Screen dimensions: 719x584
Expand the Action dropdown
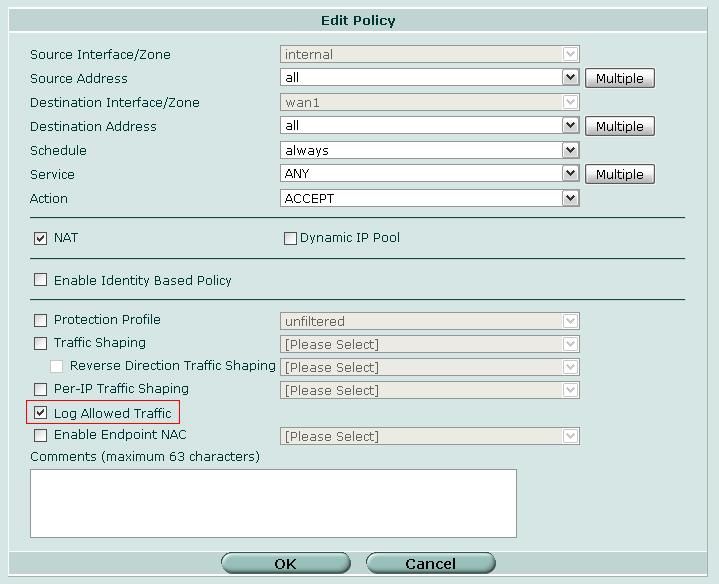pos(570,198)
